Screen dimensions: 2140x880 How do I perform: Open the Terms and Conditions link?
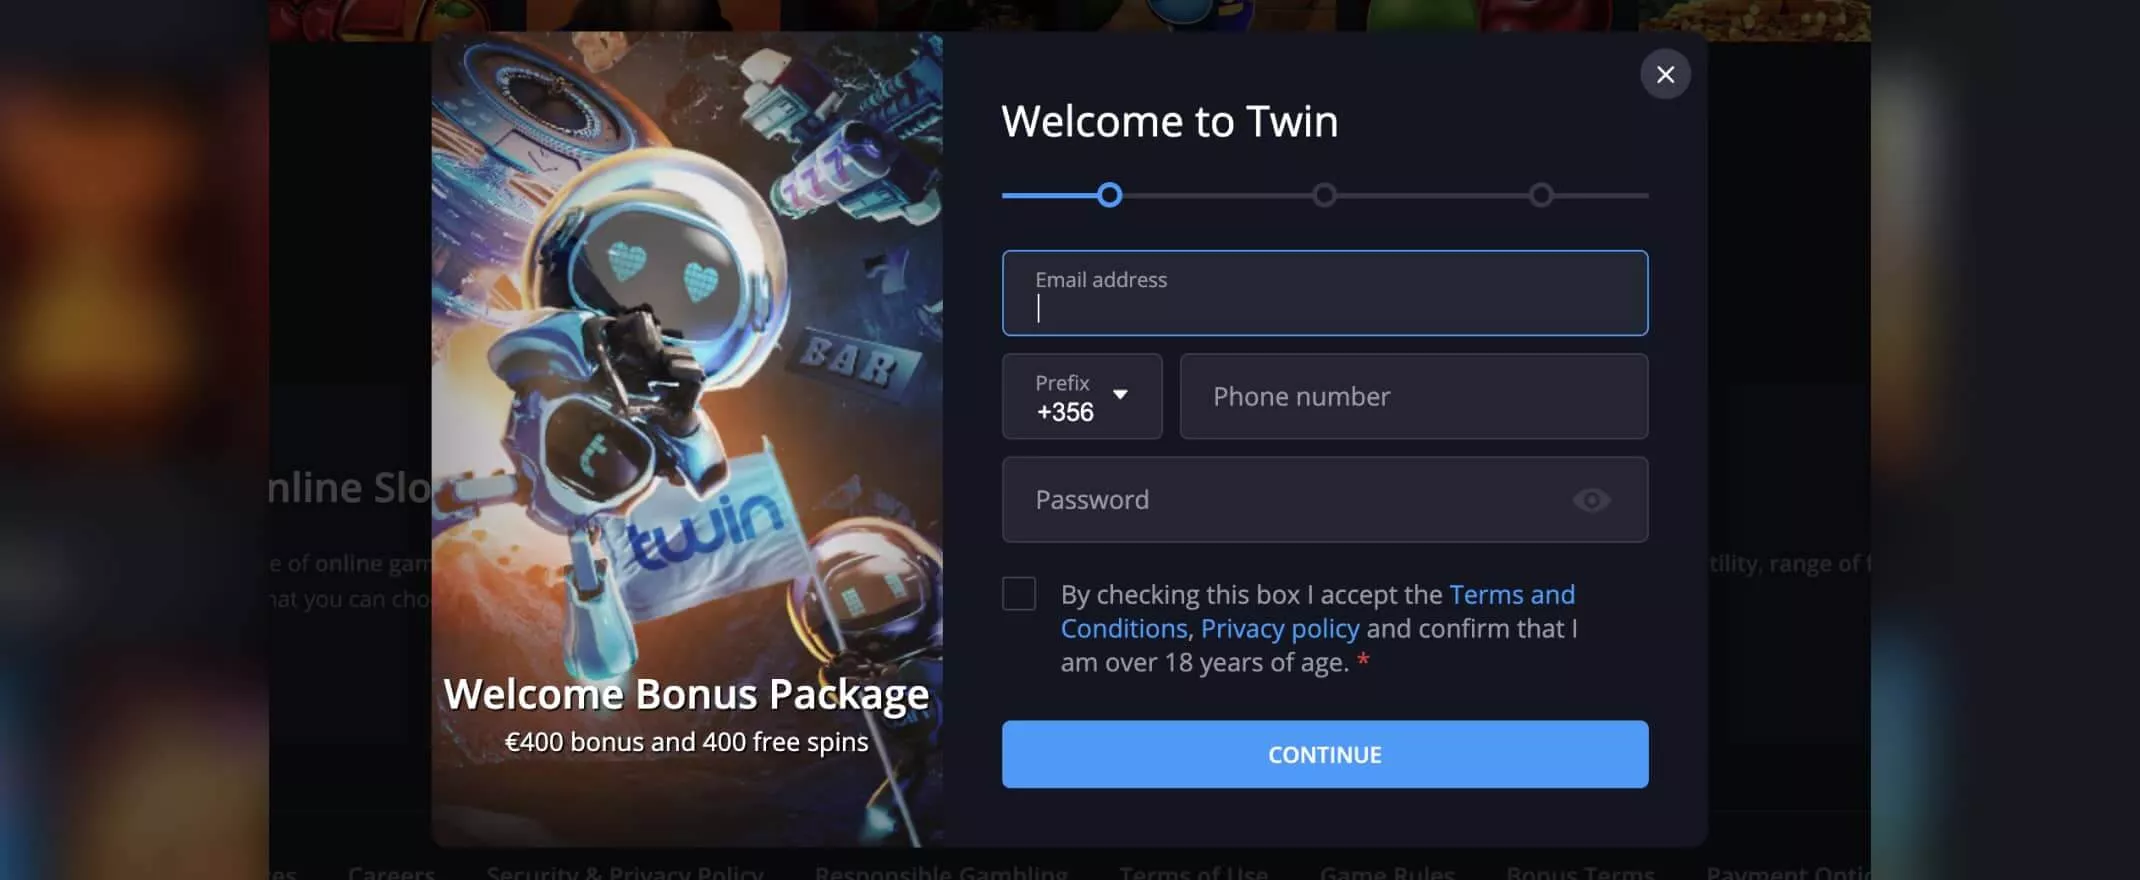coord(1318,611)
